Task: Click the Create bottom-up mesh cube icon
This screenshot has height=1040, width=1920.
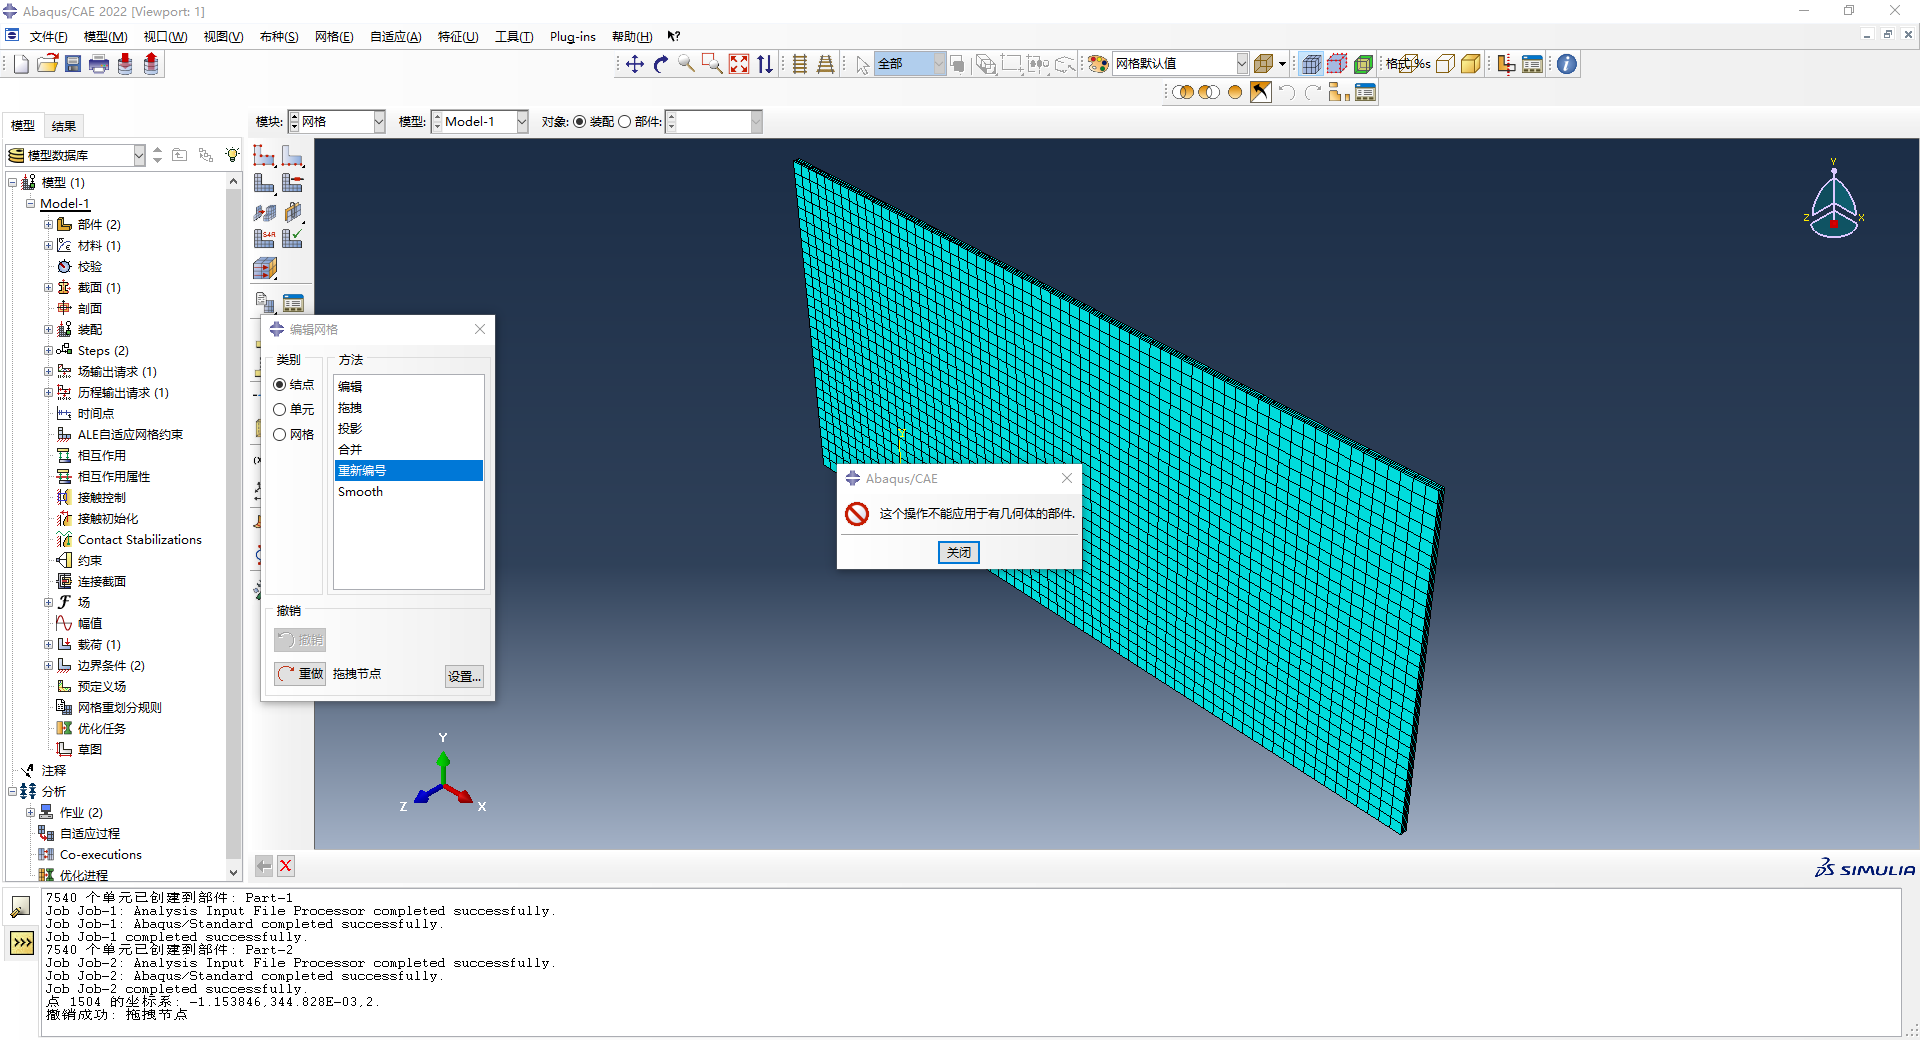Action: coord(264,268)
